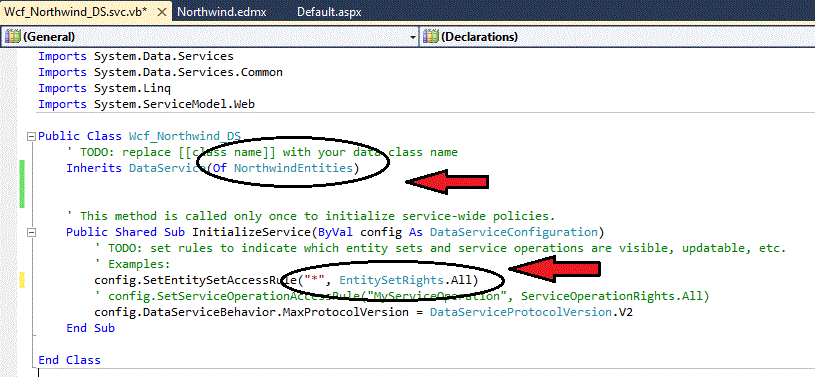The width and height of the screenshot is (815, 377).
Task: Open the Default.aspx tab
Action: [329, 12]
